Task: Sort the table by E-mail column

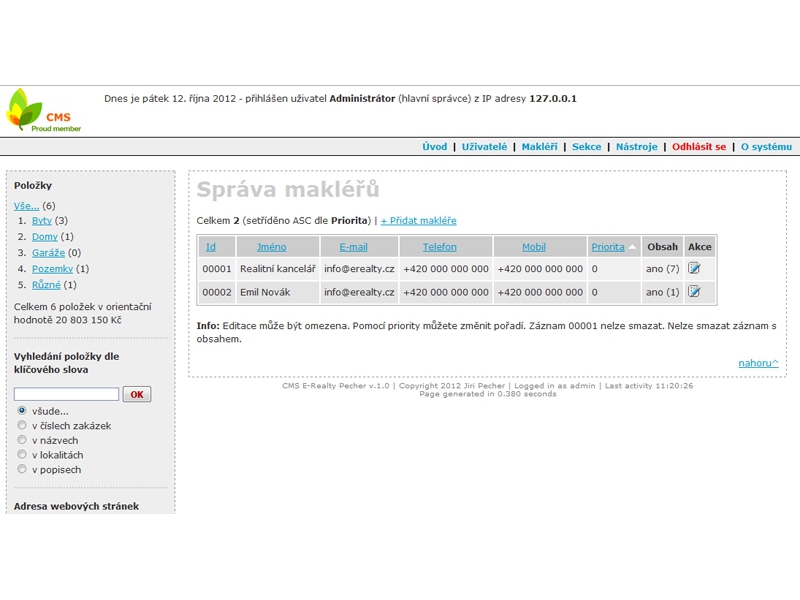Action: tap(355, 247)
